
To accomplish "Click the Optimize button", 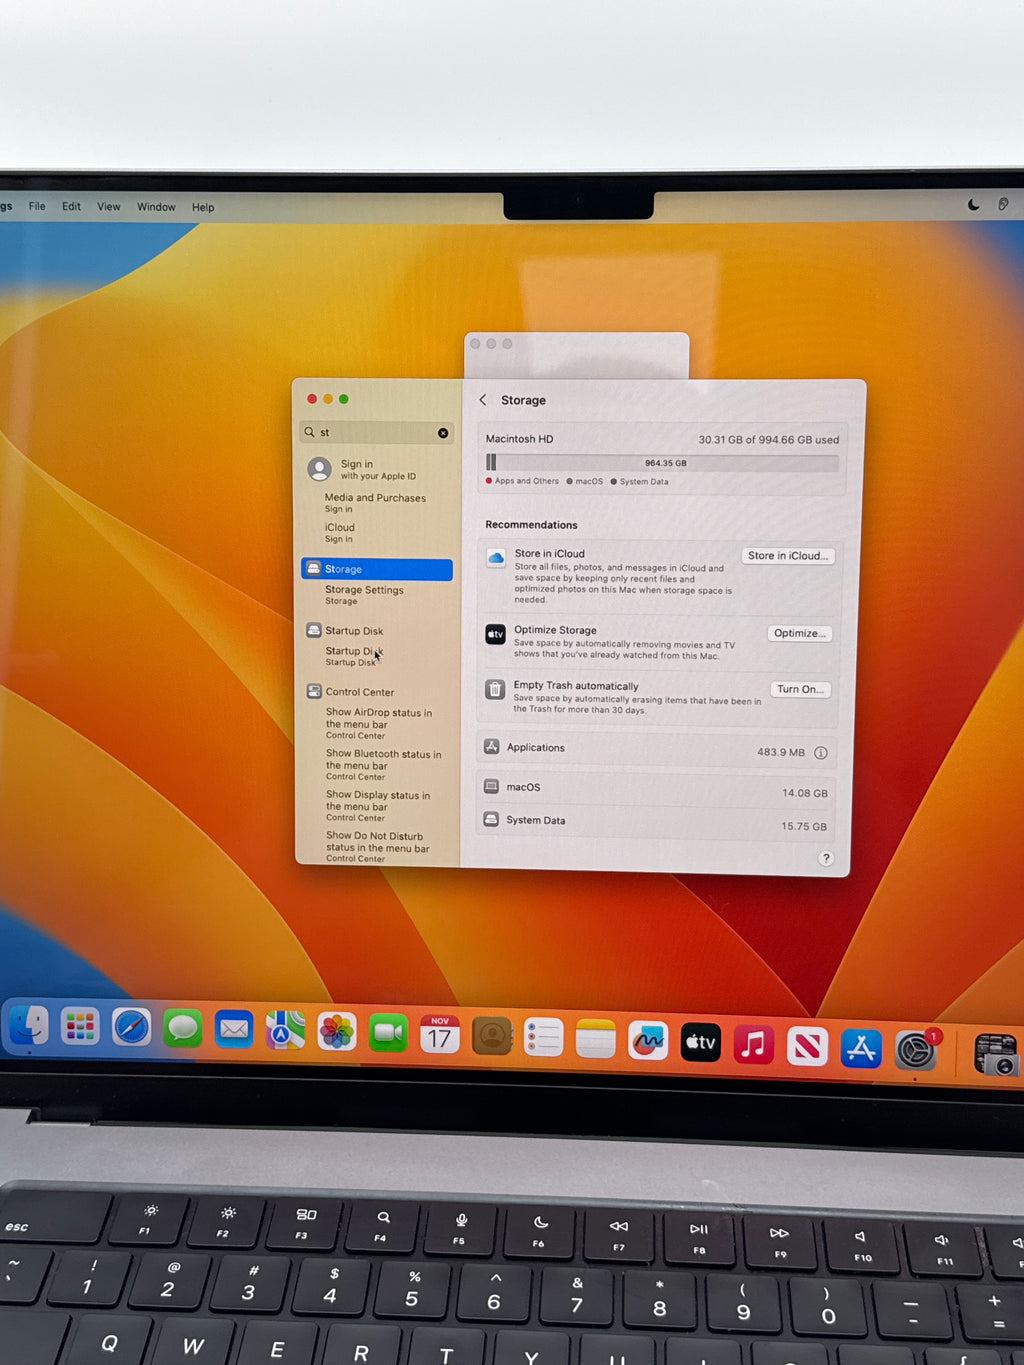I will (x=799, y=633).
